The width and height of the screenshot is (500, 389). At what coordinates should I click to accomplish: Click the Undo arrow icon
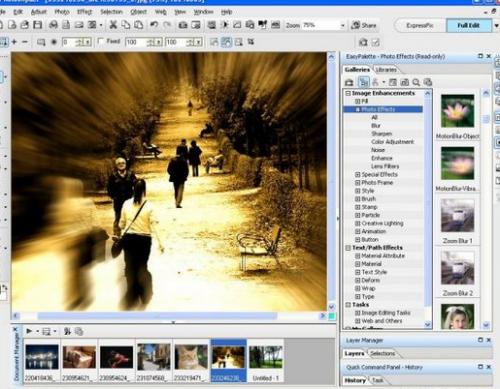click(154, 25)
